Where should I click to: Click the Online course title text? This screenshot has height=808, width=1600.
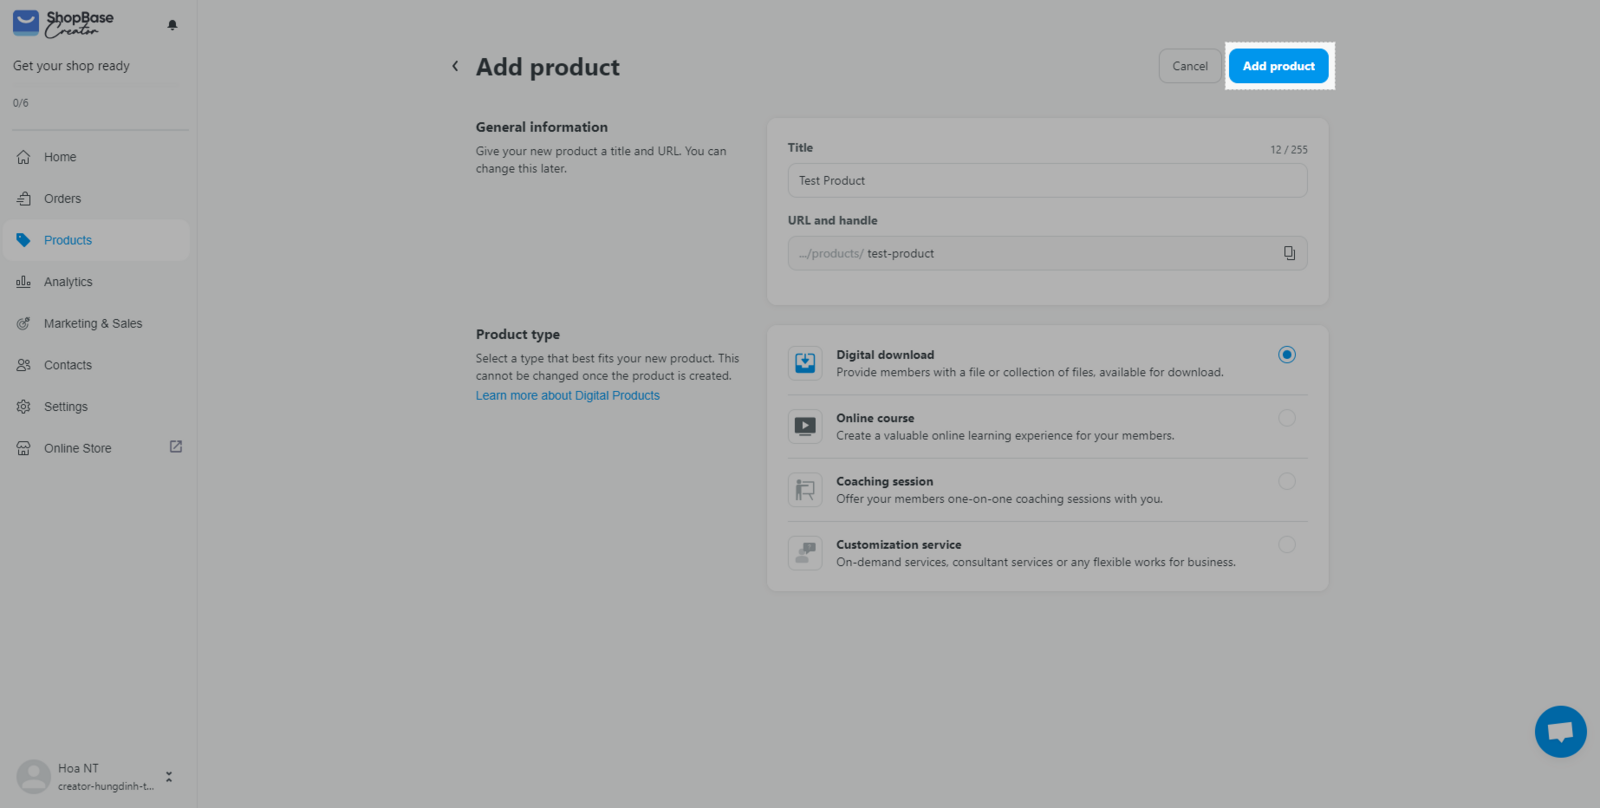click(x=875, y=418)
